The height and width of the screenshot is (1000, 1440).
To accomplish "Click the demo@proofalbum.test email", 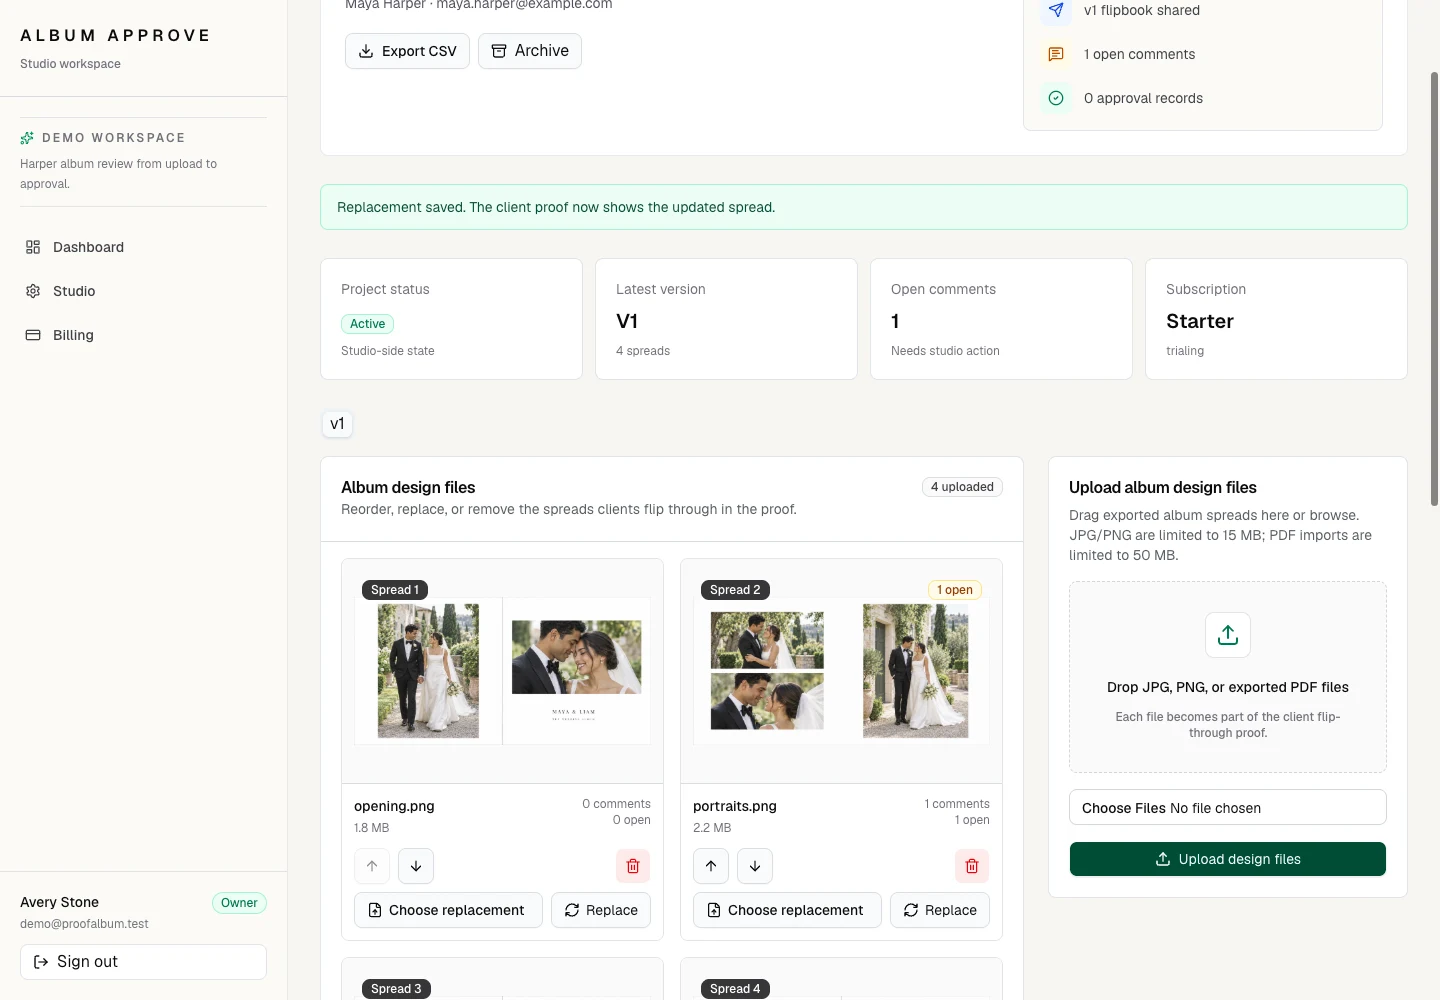I will (84, 924).
